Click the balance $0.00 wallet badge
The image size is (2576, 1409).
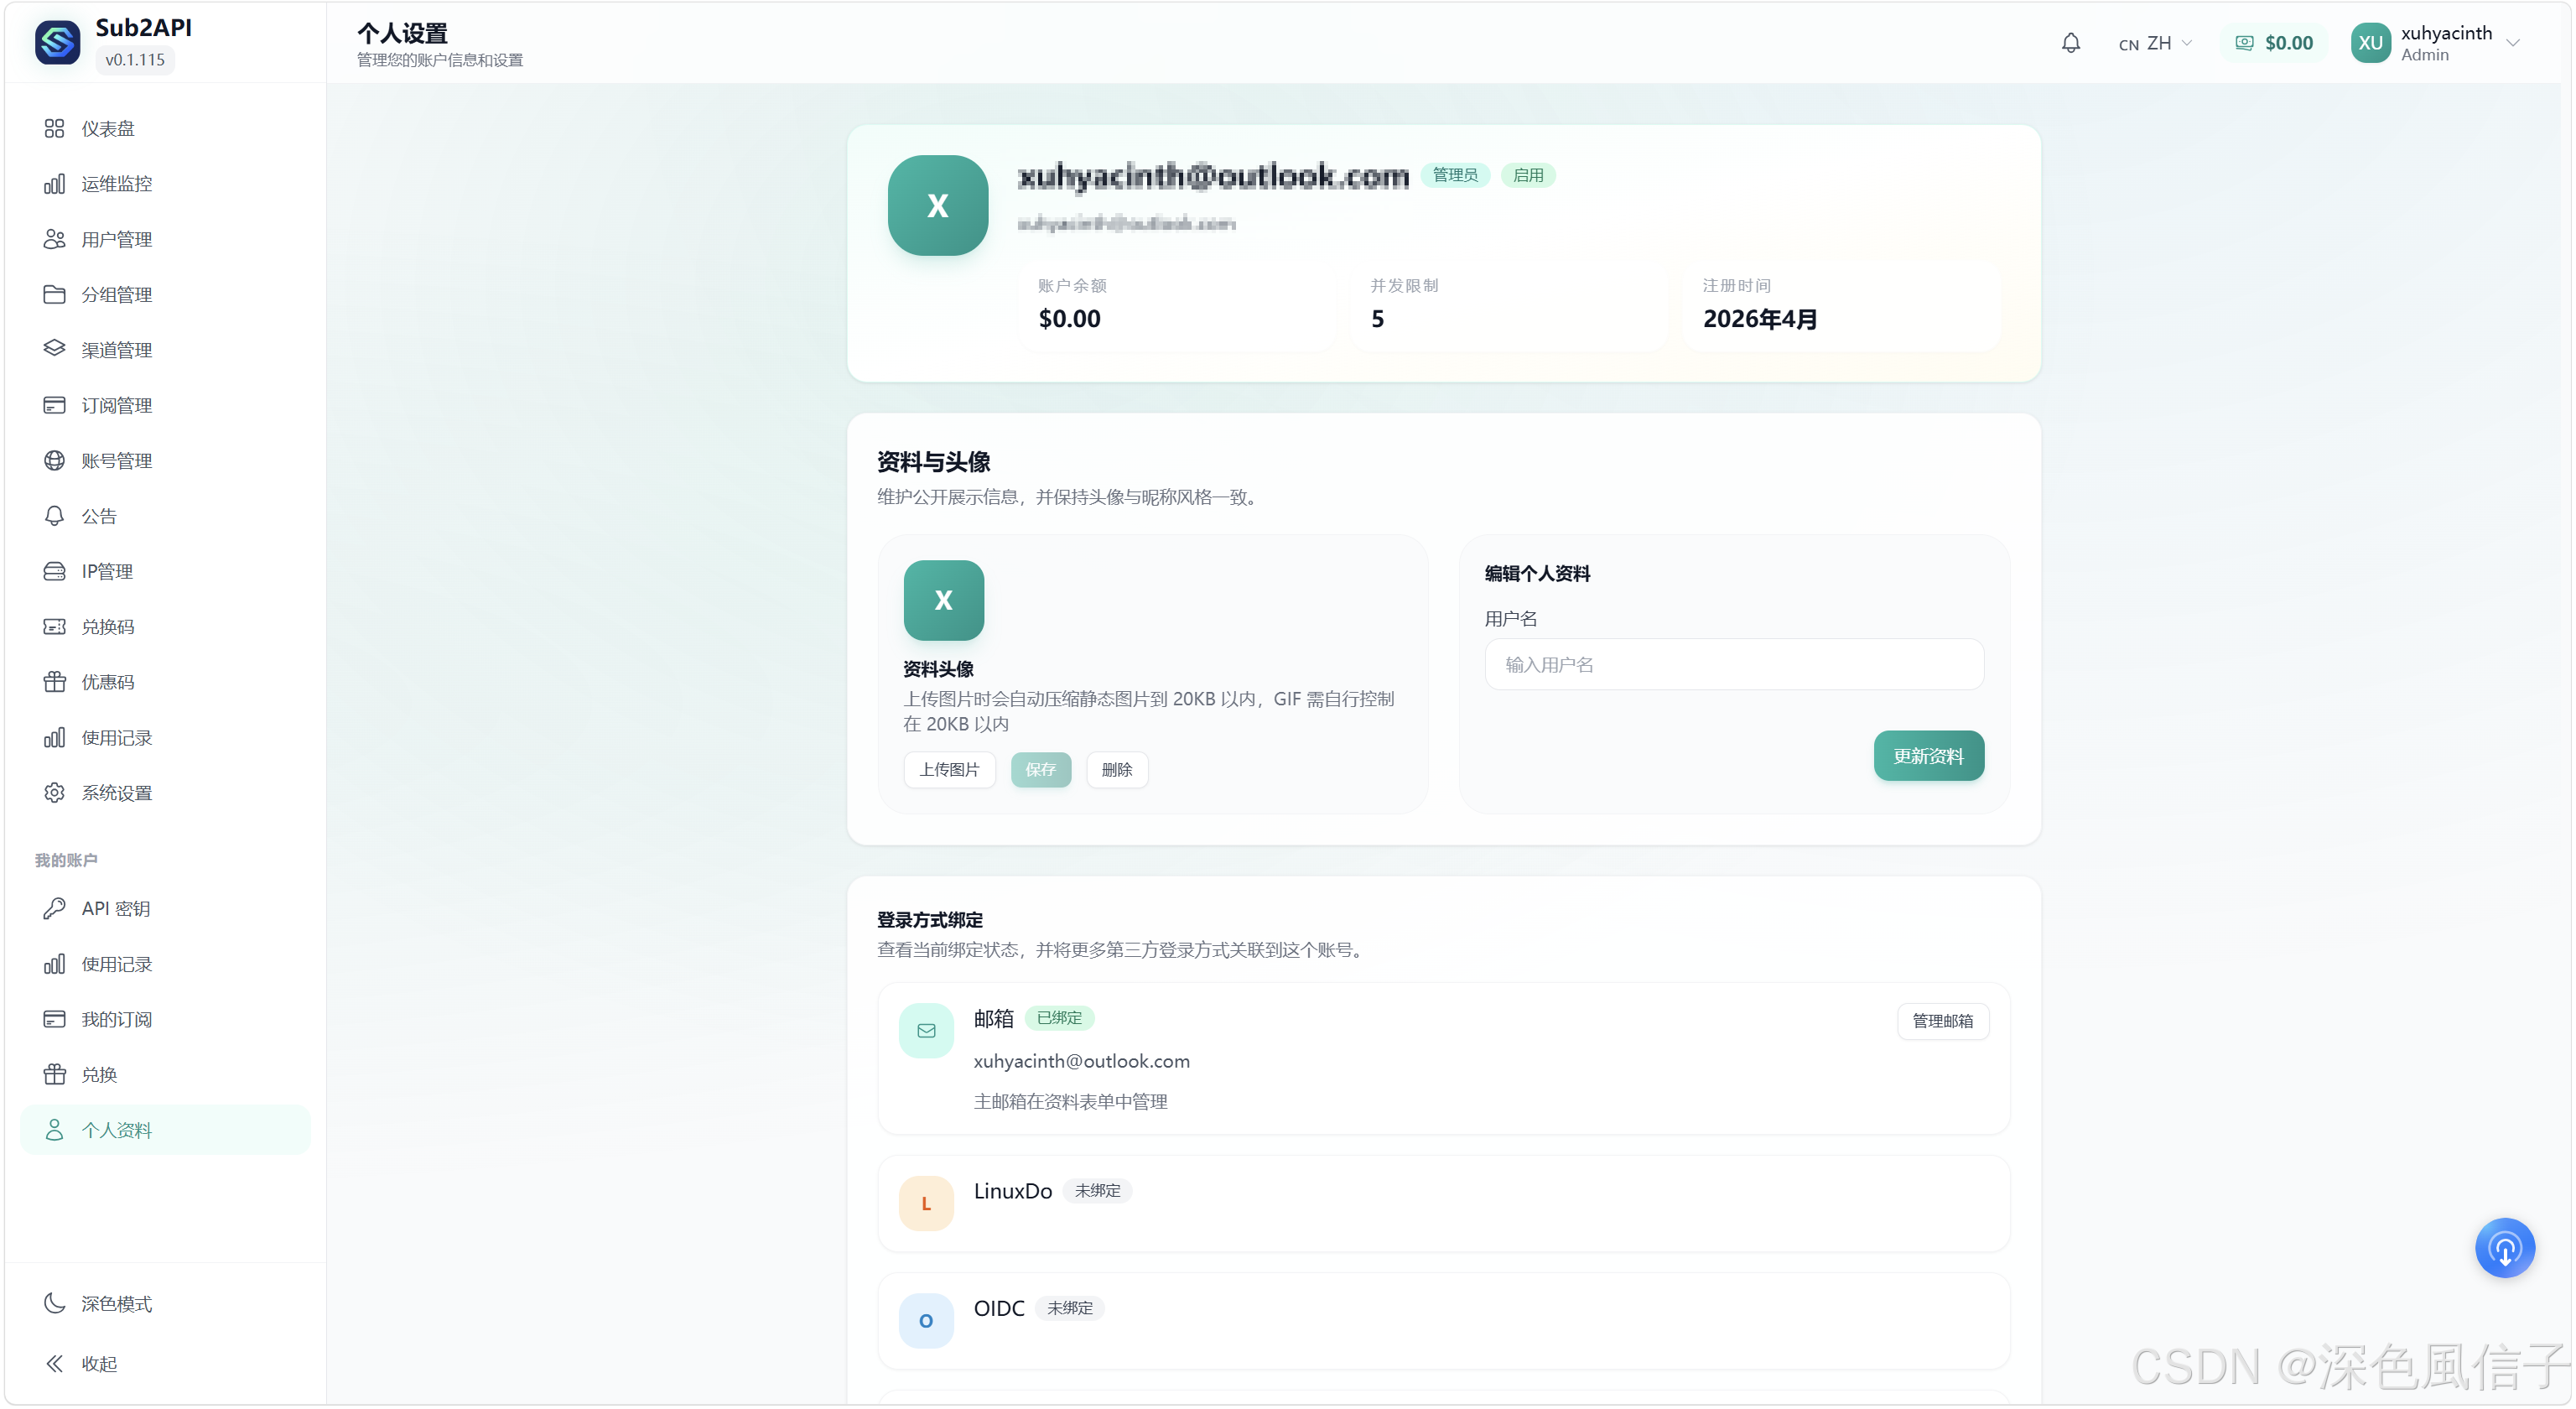[x=2274, y=43]
